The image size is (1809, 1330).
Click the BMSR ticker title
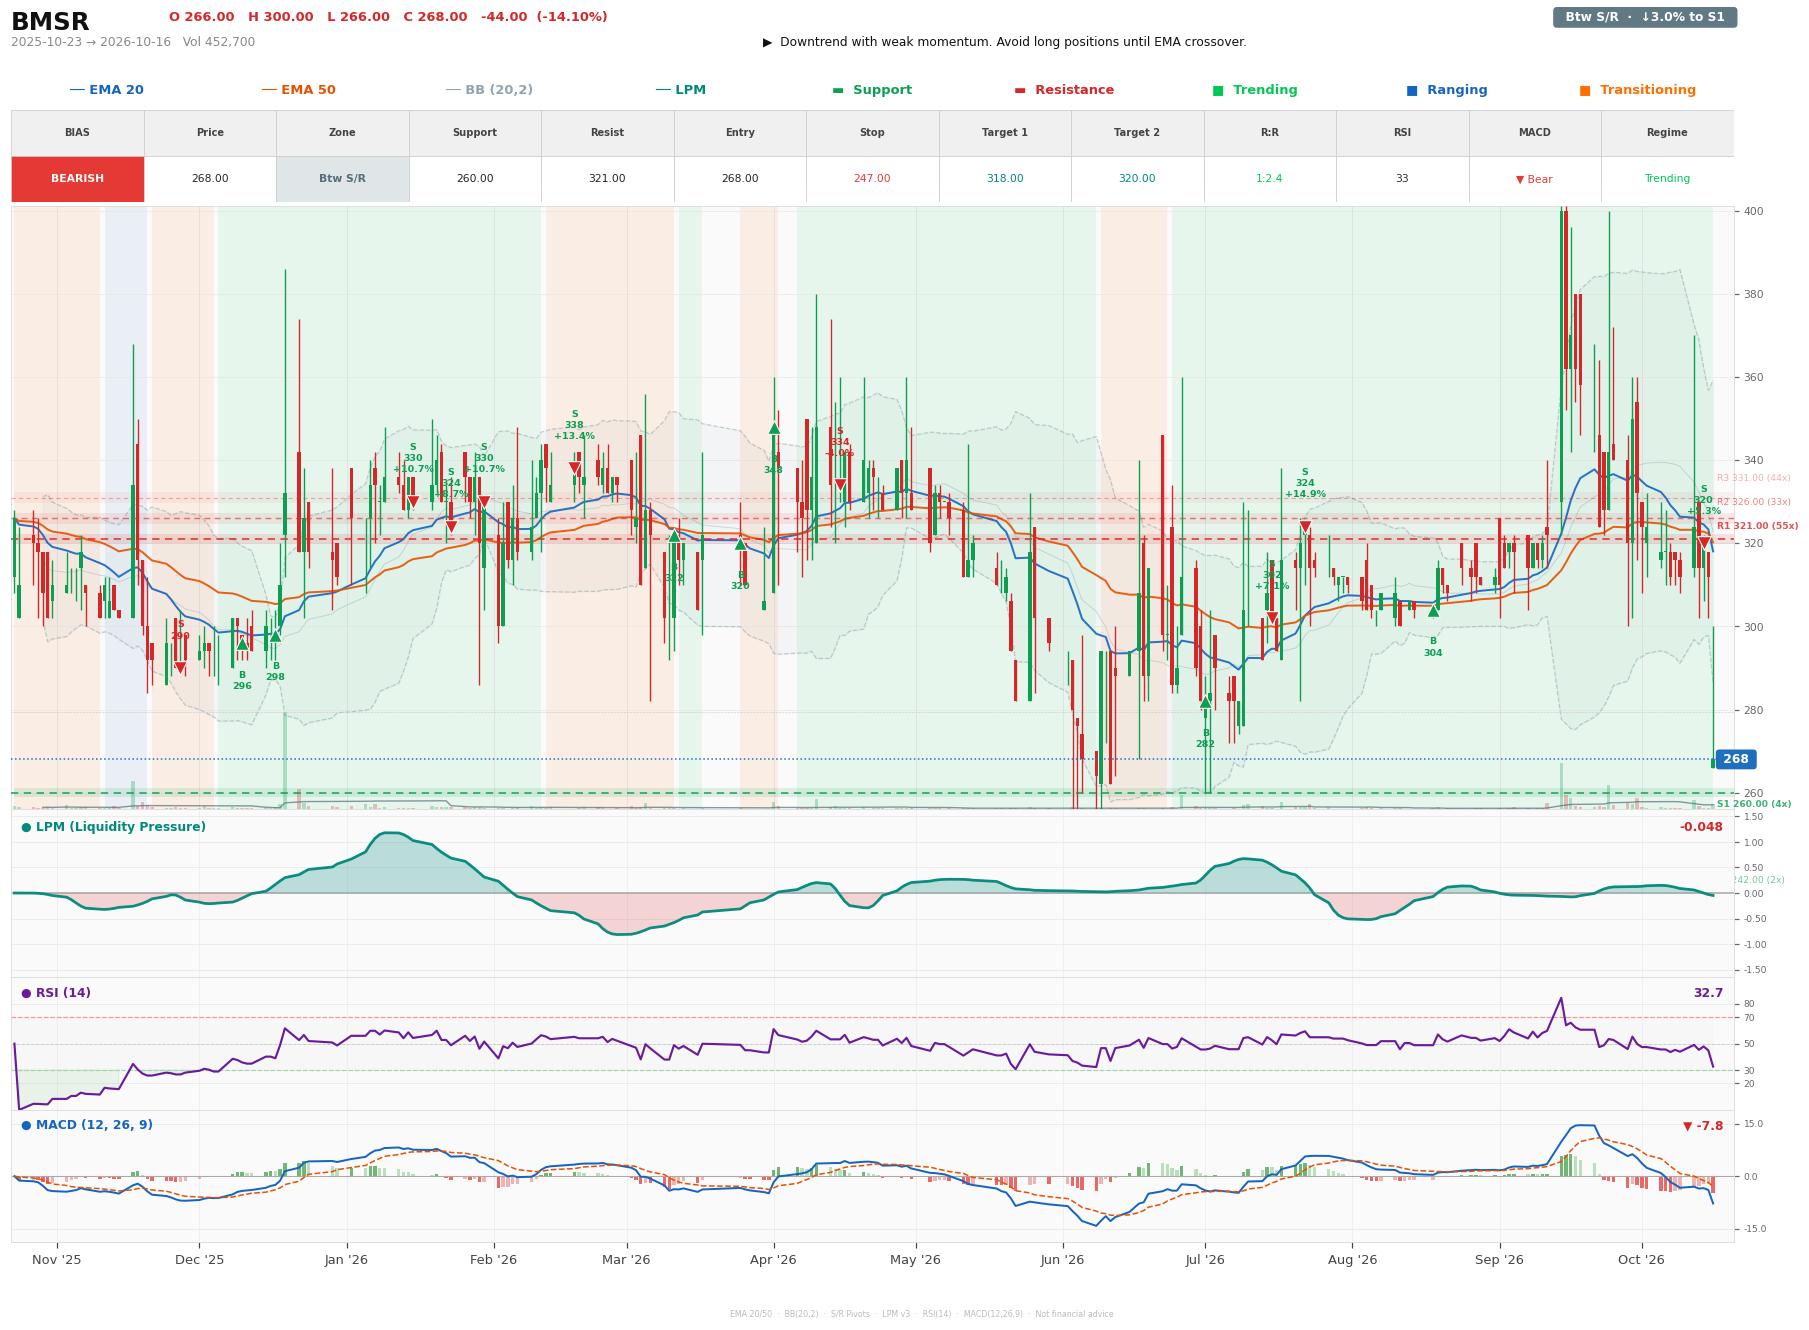tap(50, 22)
